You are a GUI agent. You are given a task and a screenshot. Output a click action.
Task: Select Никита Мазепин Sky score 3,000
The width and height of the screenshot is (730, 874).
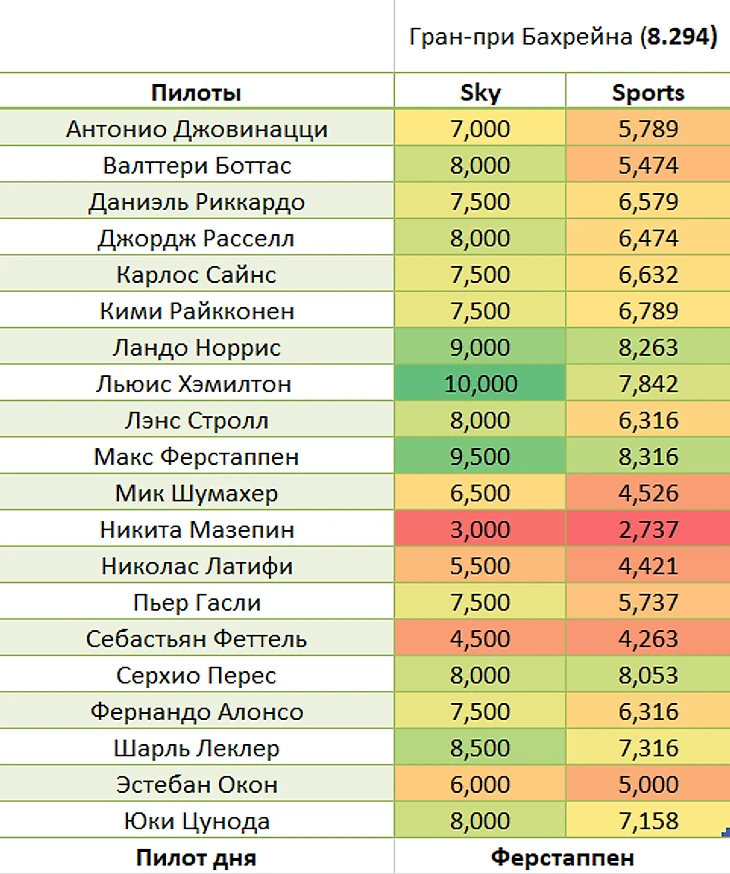pyautogui.click(x=480, y=529)
